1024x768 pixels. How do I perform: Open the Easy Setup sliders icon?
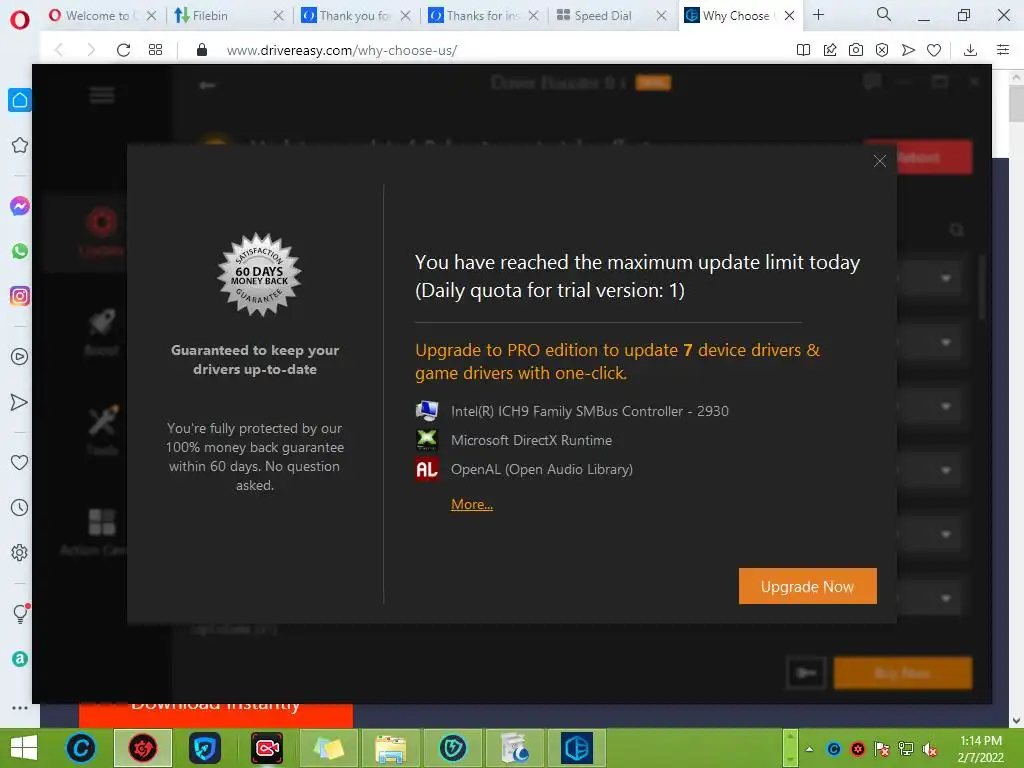click(x=1003, y=50)
